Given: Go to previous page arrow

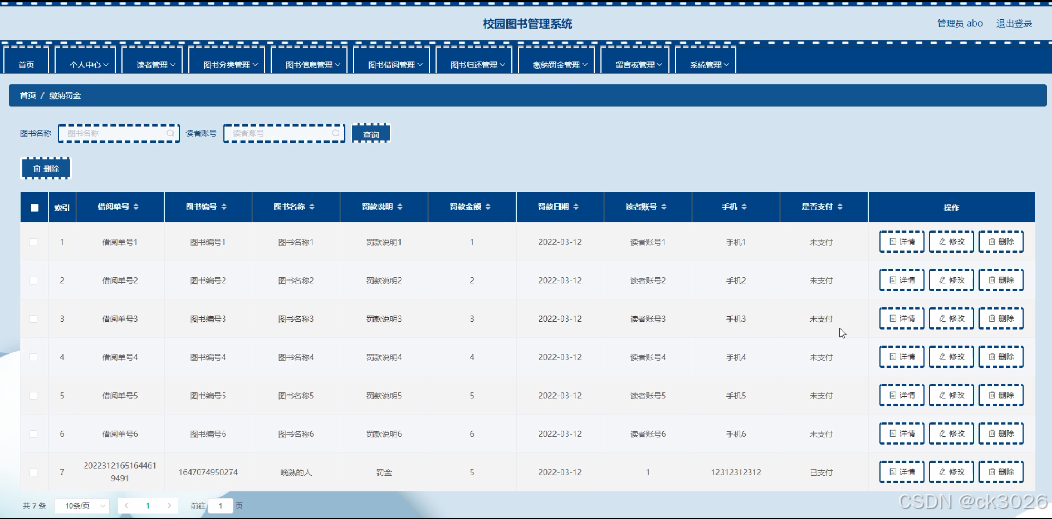Looking at the screenshot, I should [127, 506].
